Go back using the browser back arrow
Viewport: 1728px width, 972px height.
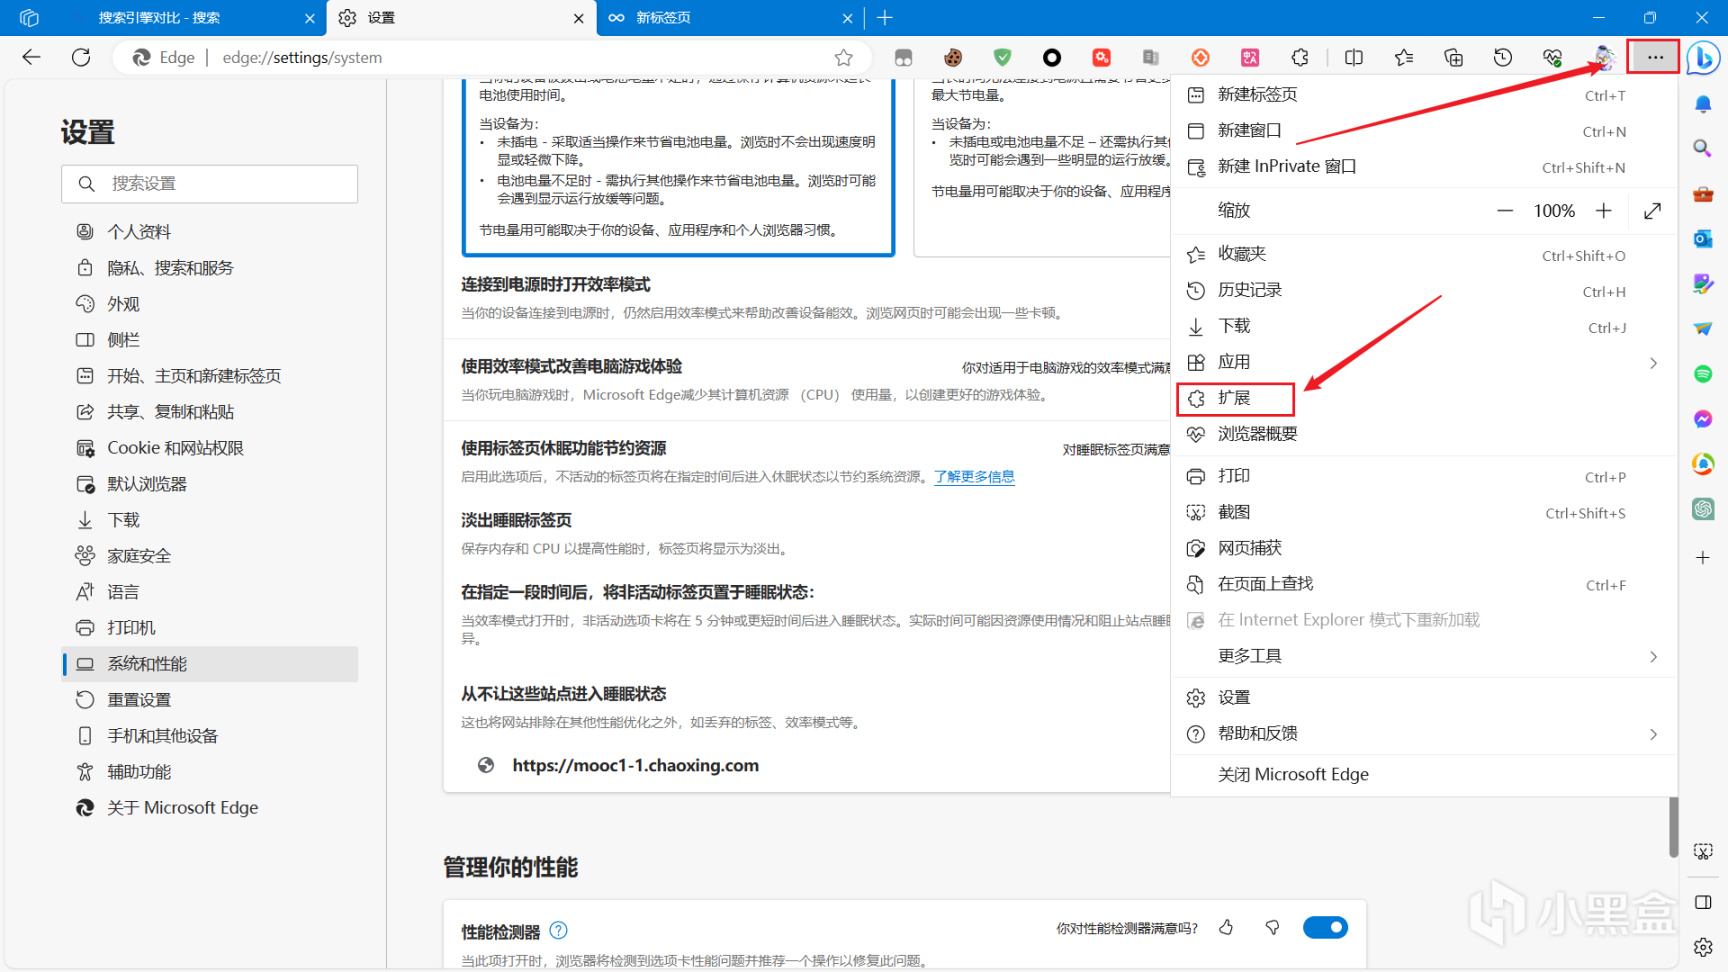(x=31, y=57)
